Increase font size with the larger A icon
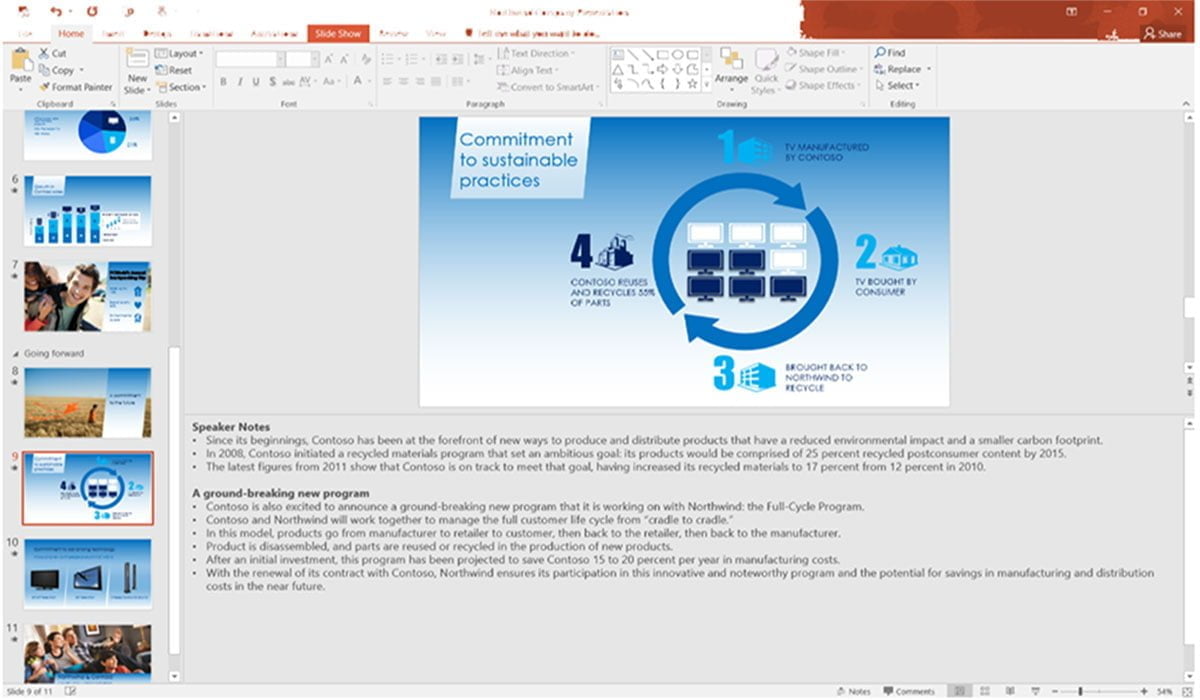 [x=330, y=59]
